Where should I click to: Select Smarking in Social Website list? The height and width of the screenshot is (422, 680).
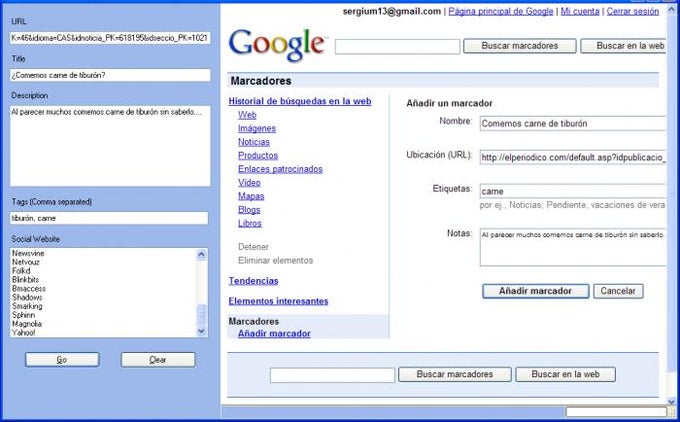(27, 306)
